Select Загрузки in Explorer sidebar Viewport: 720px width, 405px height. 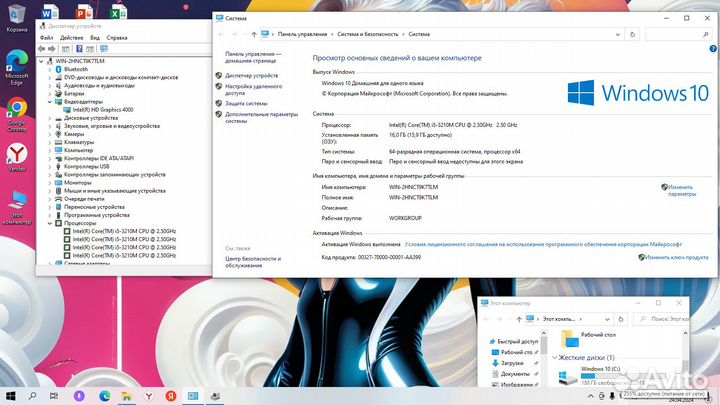pos(512,363)
